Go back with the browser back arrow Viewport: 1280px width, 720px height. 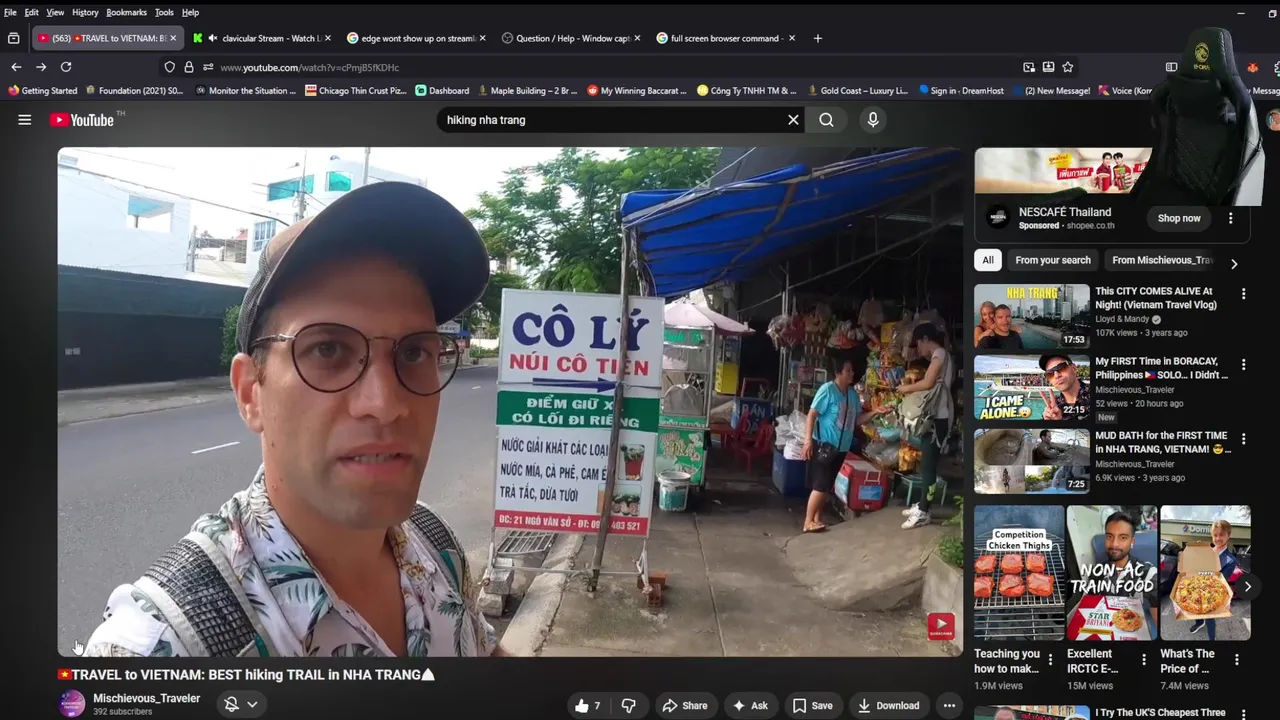coord(16,67)
